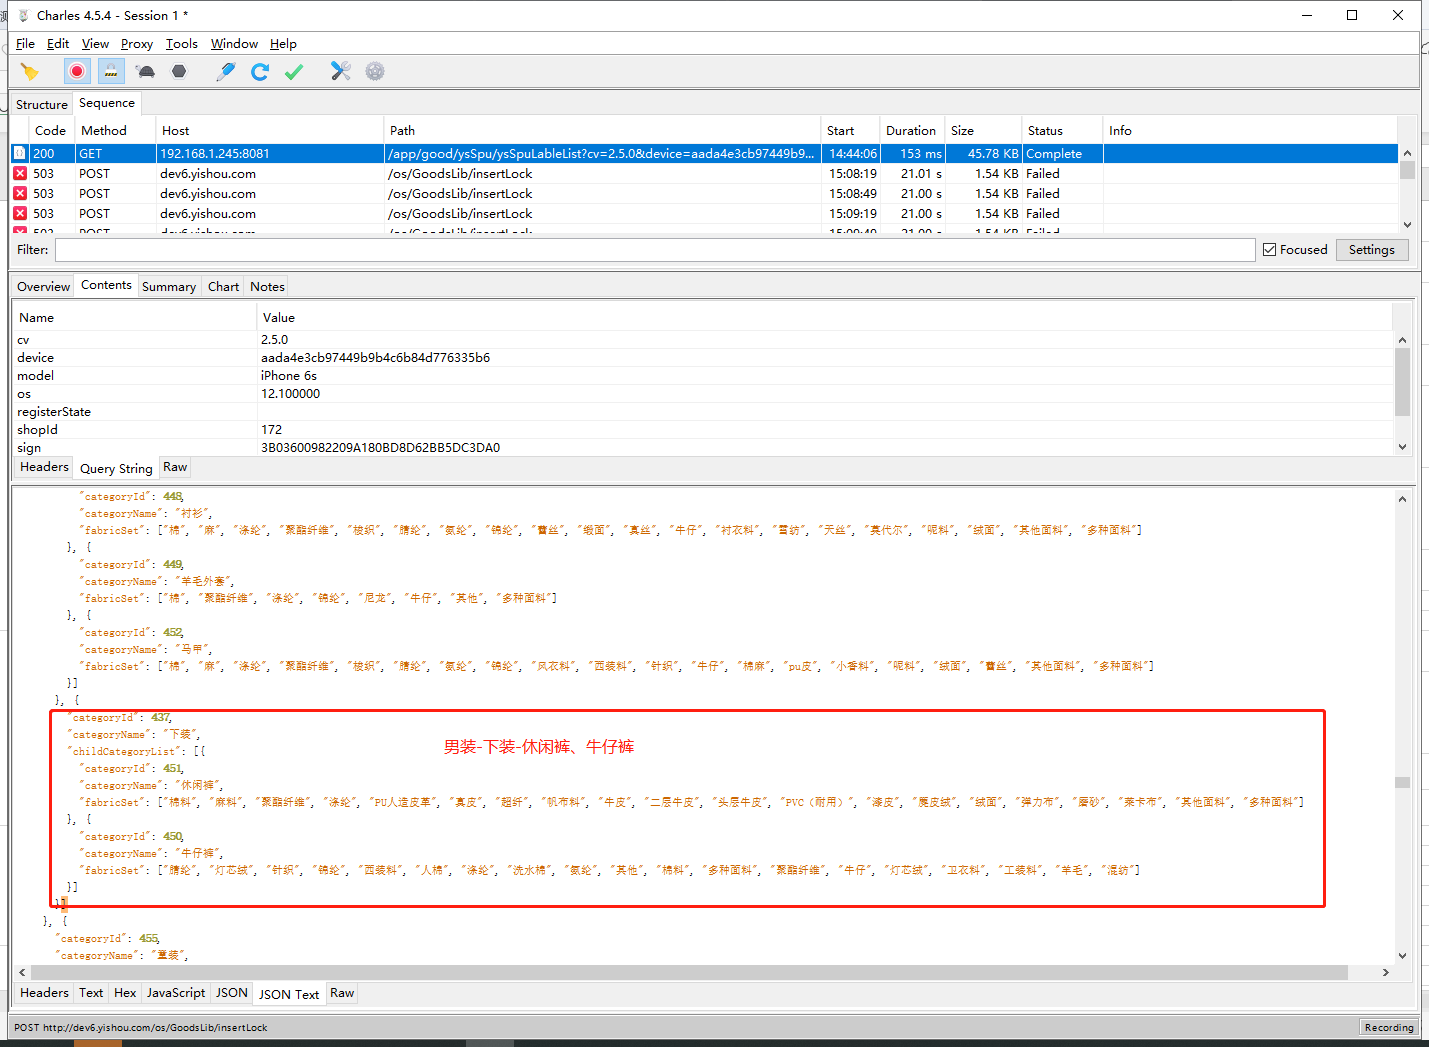Select the response JavaScript tab
The height and width of the screenshot is (1047, 1429).
point(176,993)
